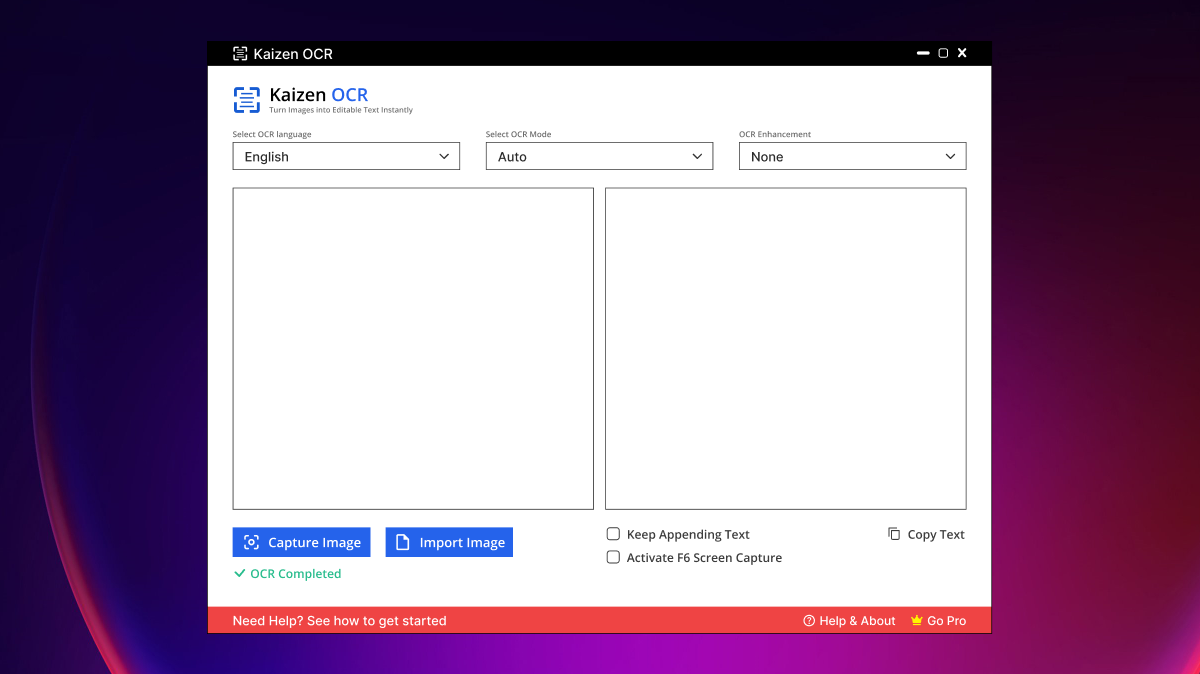Expand the OCR Mode dropdown set to Auto
Viewport: 1200px width, 674px height.
[x=599, y=157]
